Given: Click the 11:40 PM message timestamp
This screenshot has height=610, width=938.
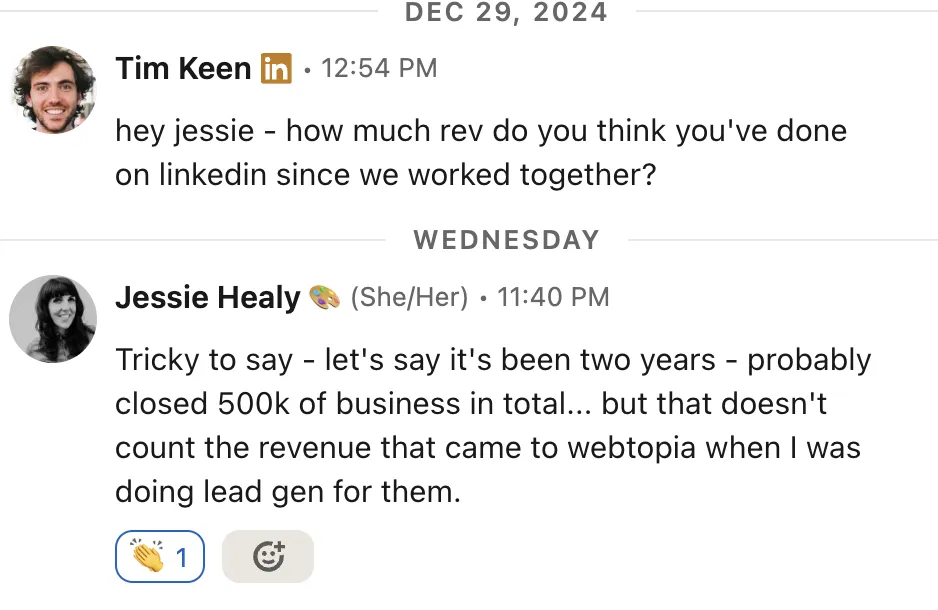Looking at the screenshot, I should click(552, 297).
